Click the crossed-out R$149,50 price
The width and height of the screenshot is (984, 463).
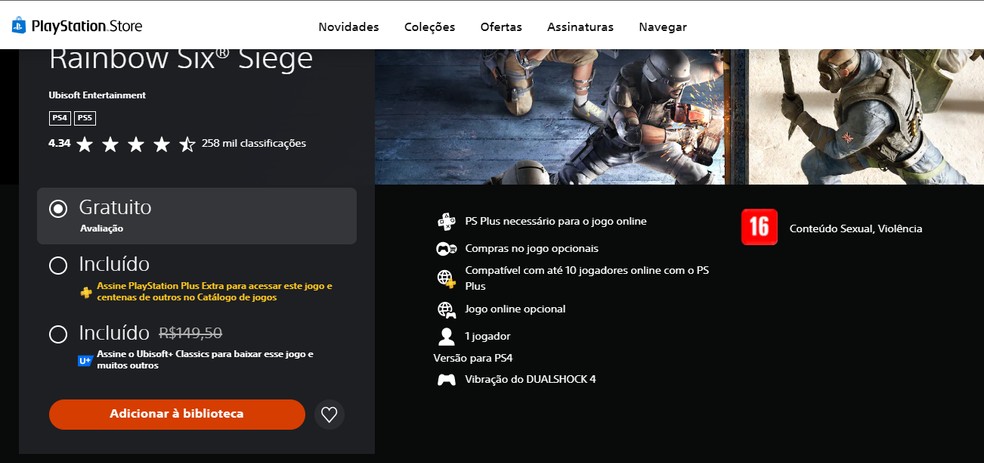point(190,333)
